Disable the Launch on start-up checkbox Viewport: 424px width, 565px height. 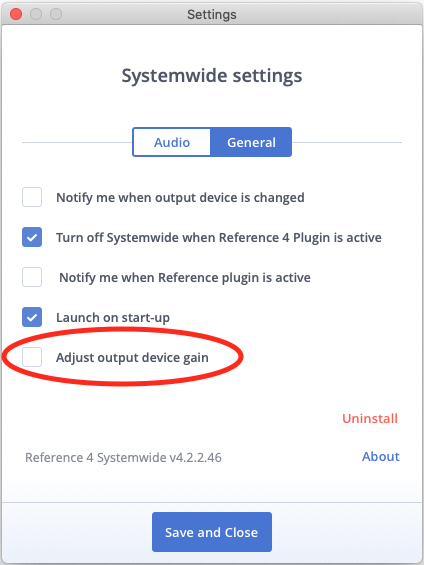point(32,317)
